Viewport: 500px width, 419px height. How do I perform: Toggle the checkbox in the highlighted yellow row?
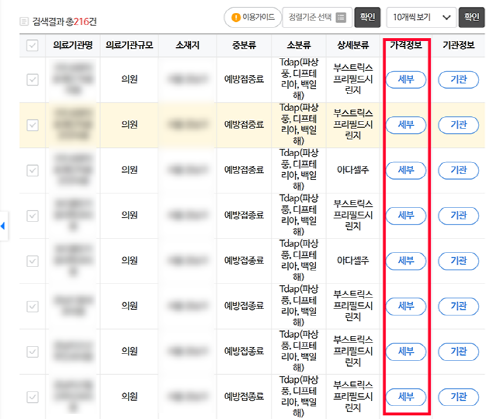point(32,125)
